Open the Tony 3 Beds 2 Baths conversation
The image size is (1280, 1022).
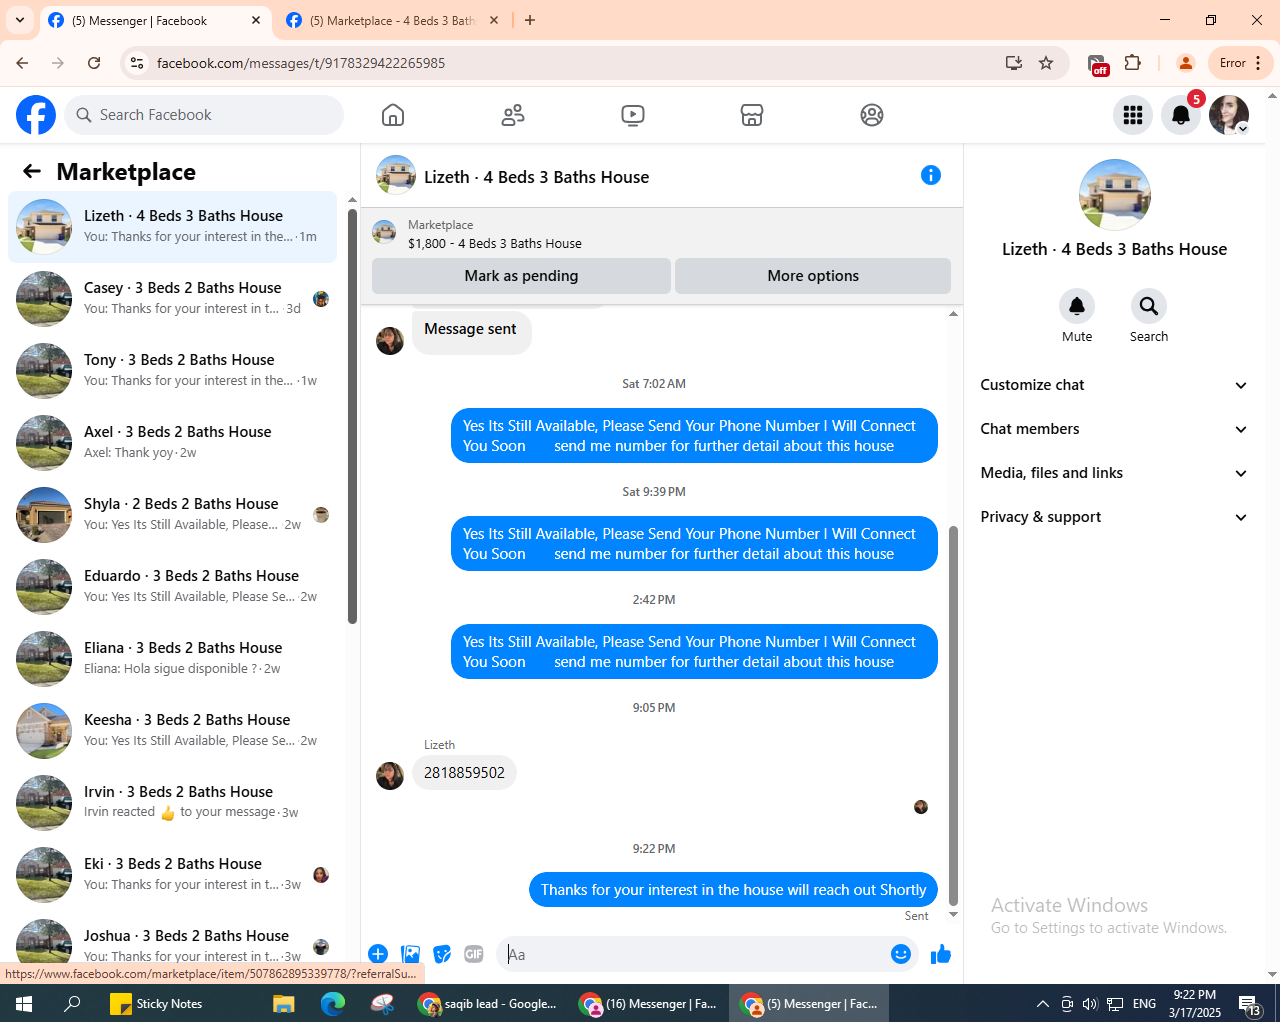(172, 371)
